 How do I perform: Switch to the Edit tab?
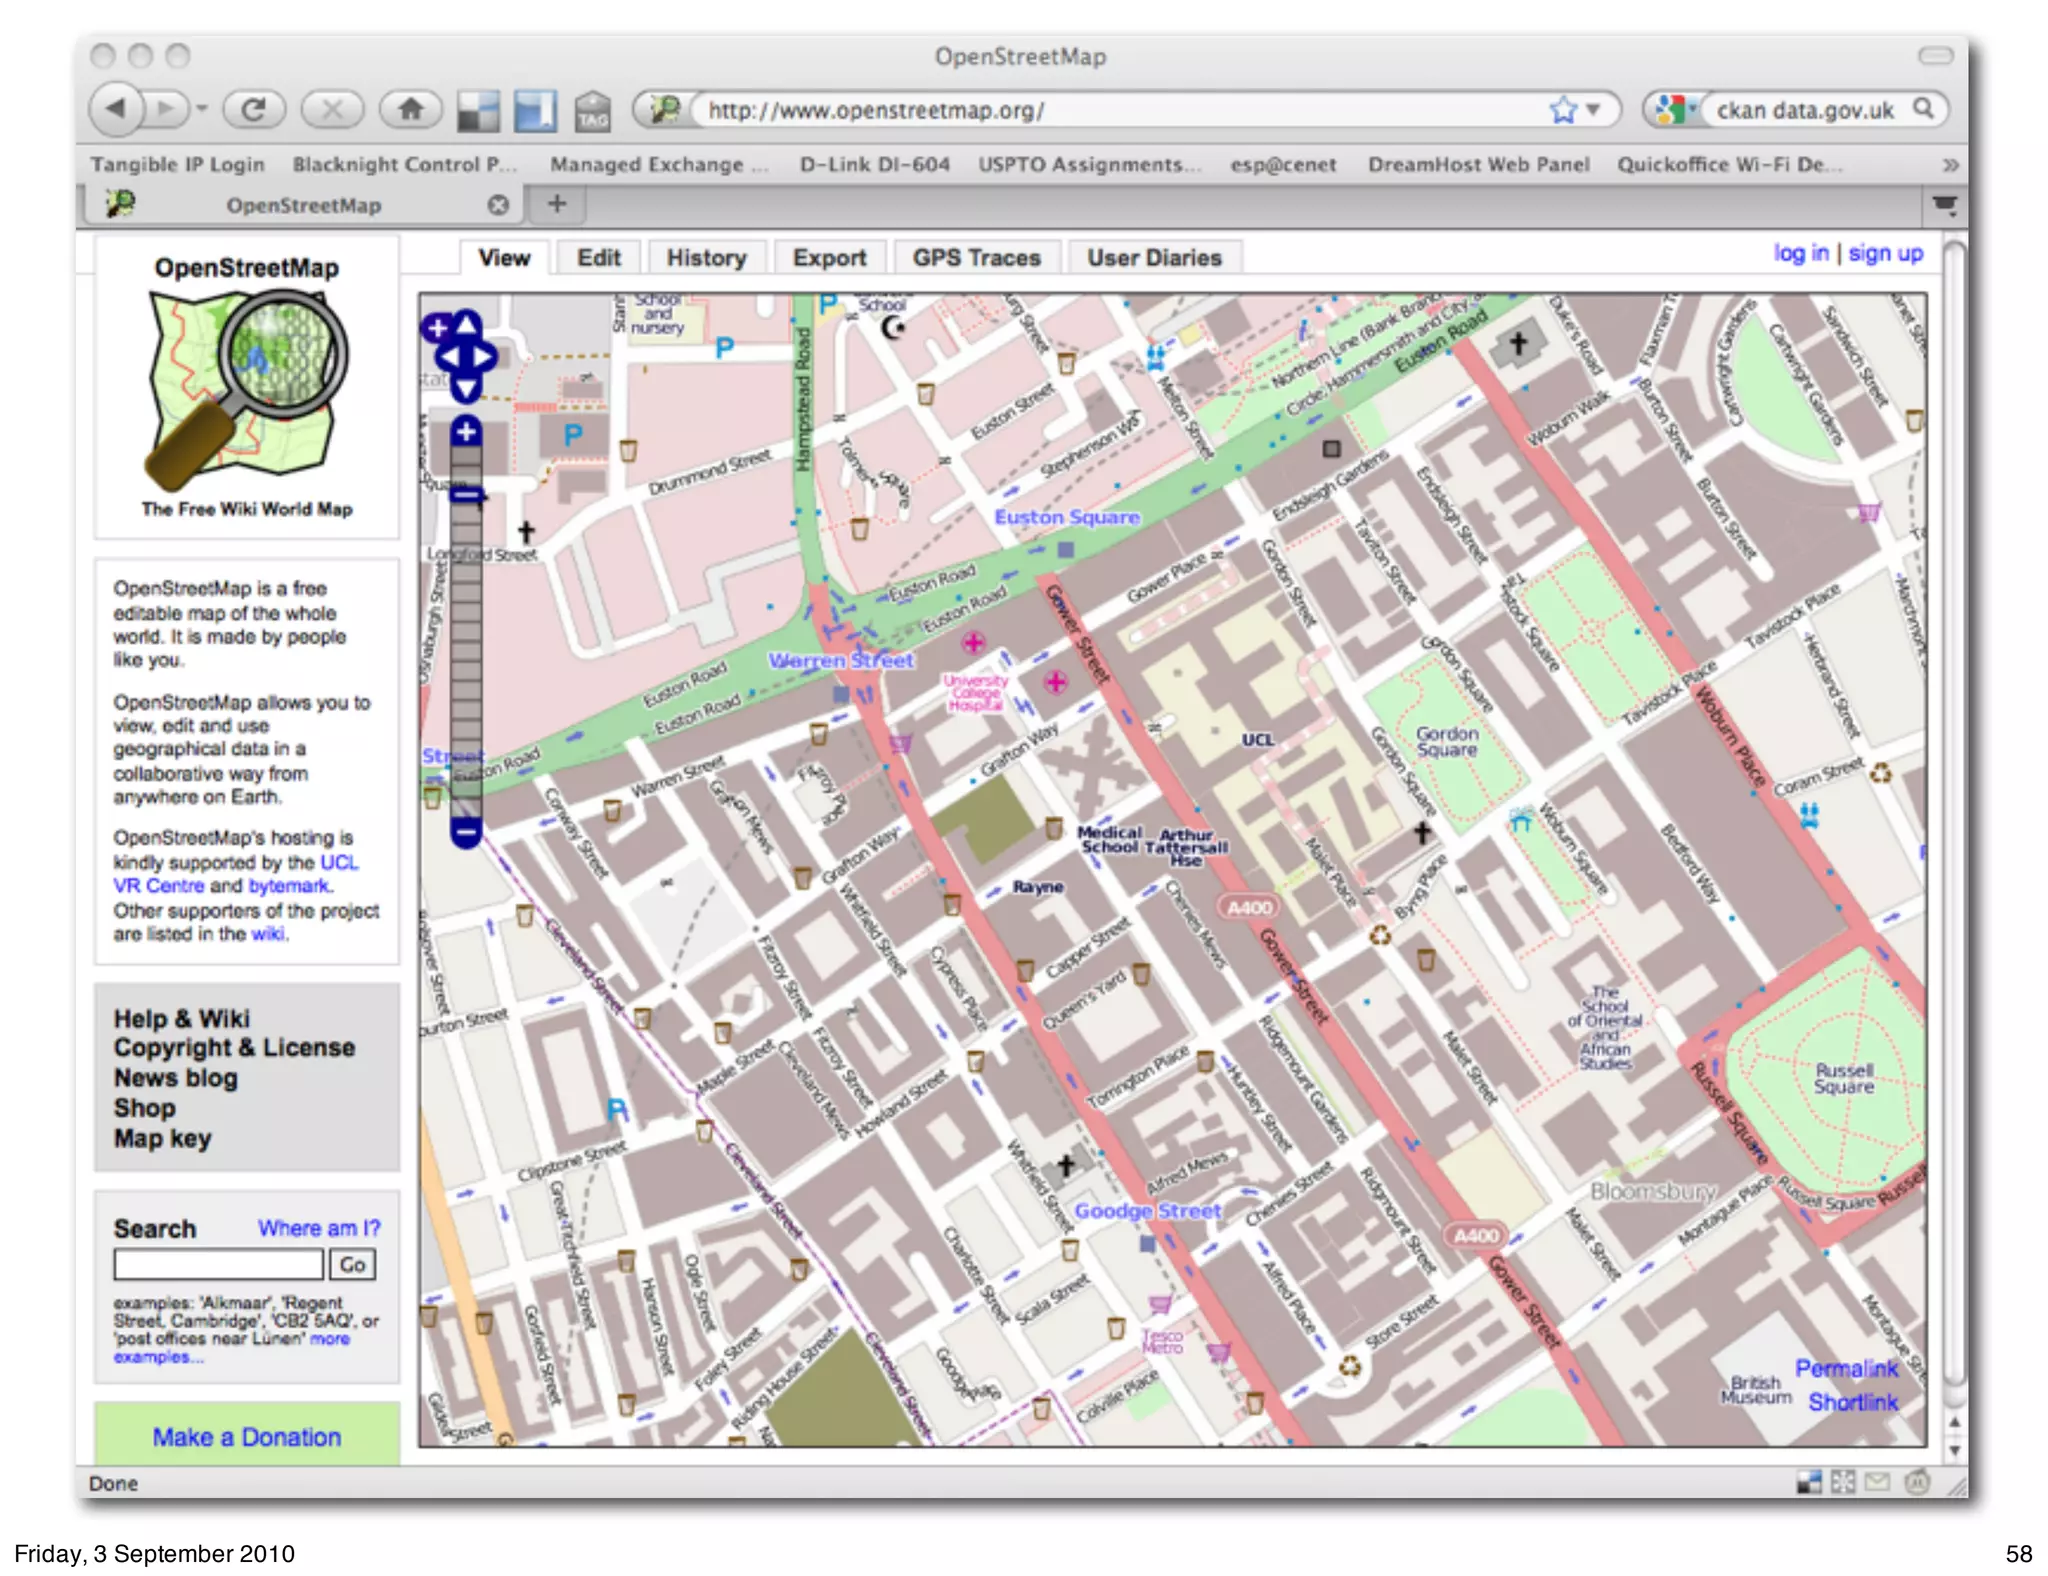point(598,258)
